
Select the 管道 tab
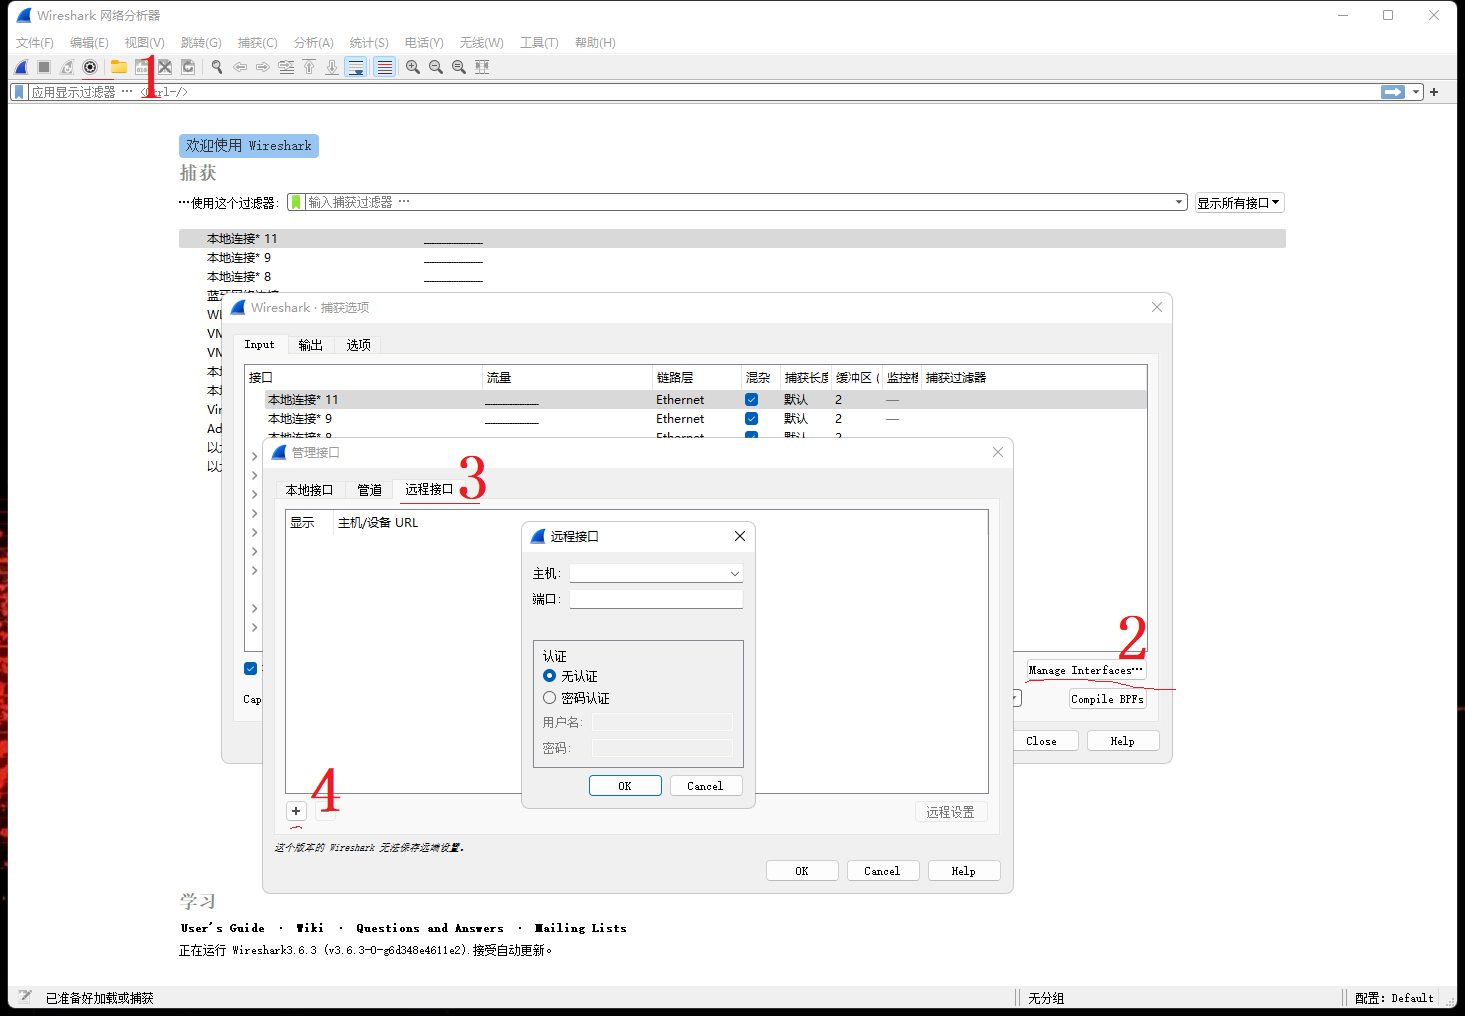(370, 490)
